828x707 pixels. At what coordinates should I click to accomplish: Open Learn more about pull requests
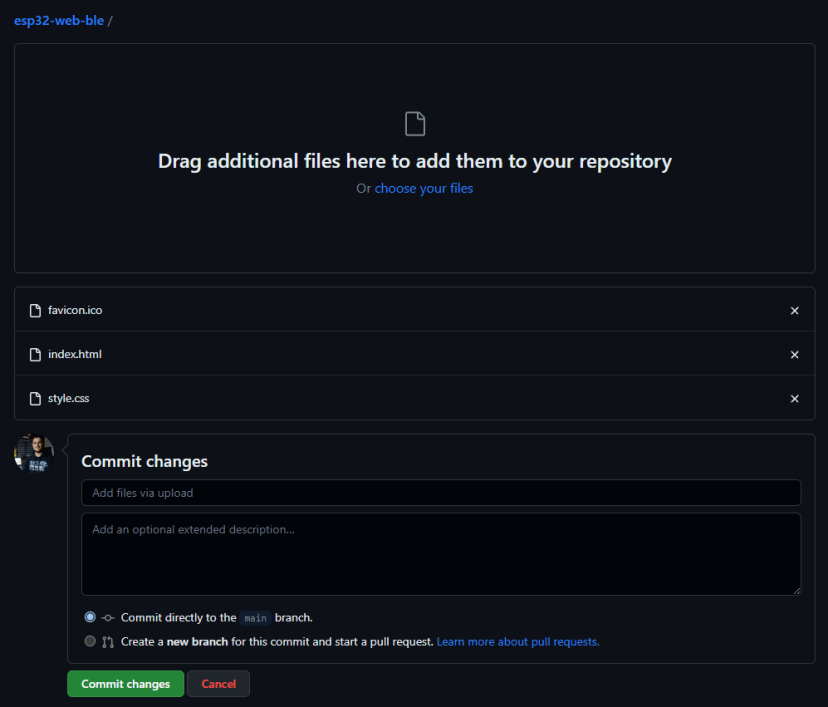(x=516, y=641)
